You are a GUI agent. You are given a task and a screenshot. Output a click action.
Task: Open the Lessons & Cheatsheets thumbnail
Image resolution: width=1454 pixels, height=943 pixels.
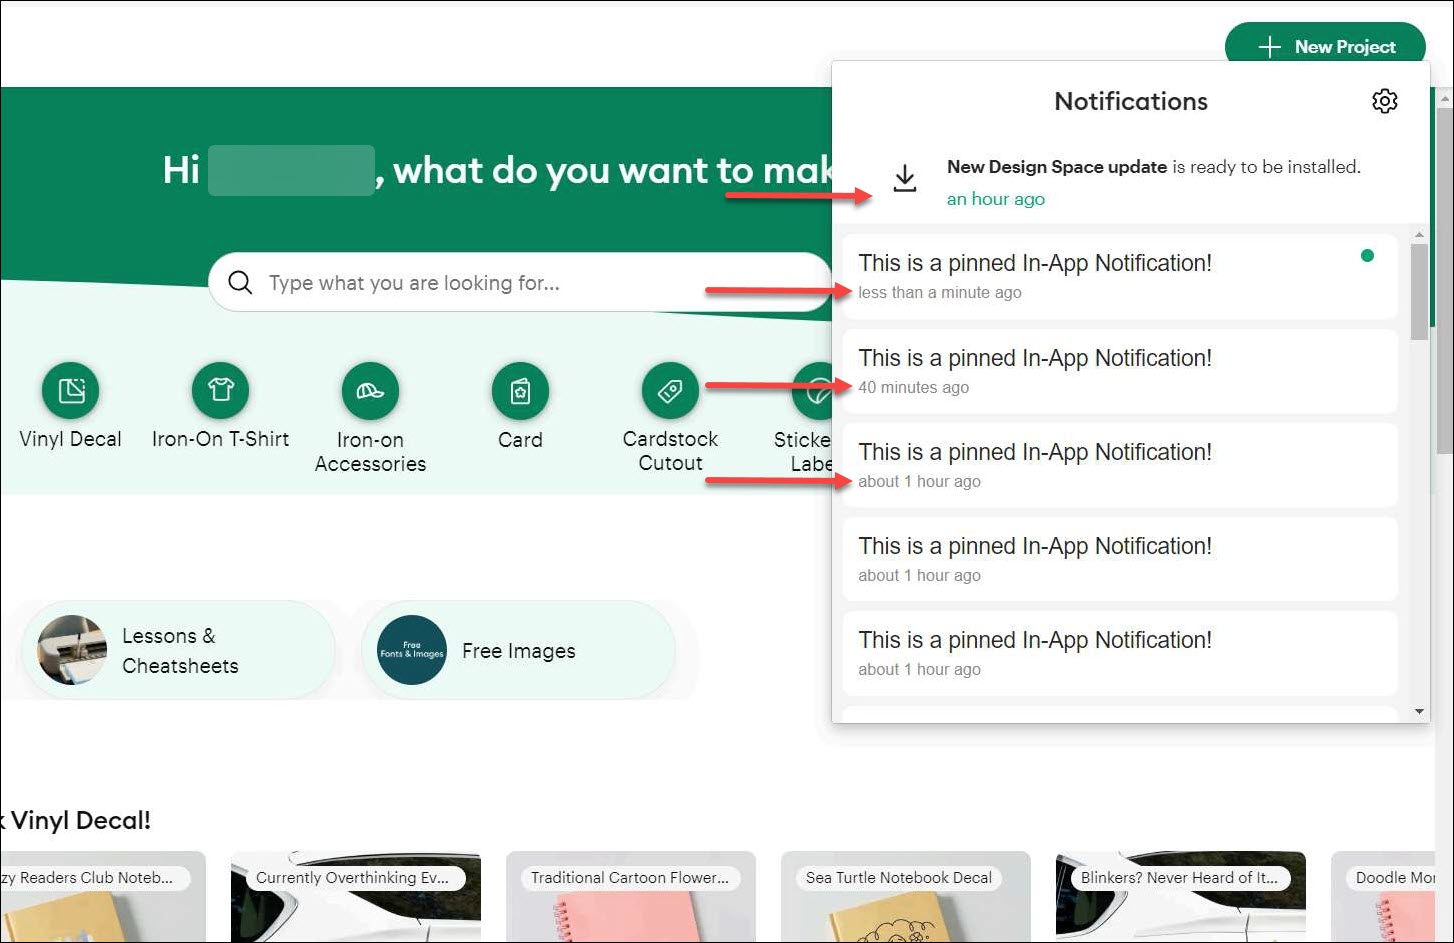(72, 650)
